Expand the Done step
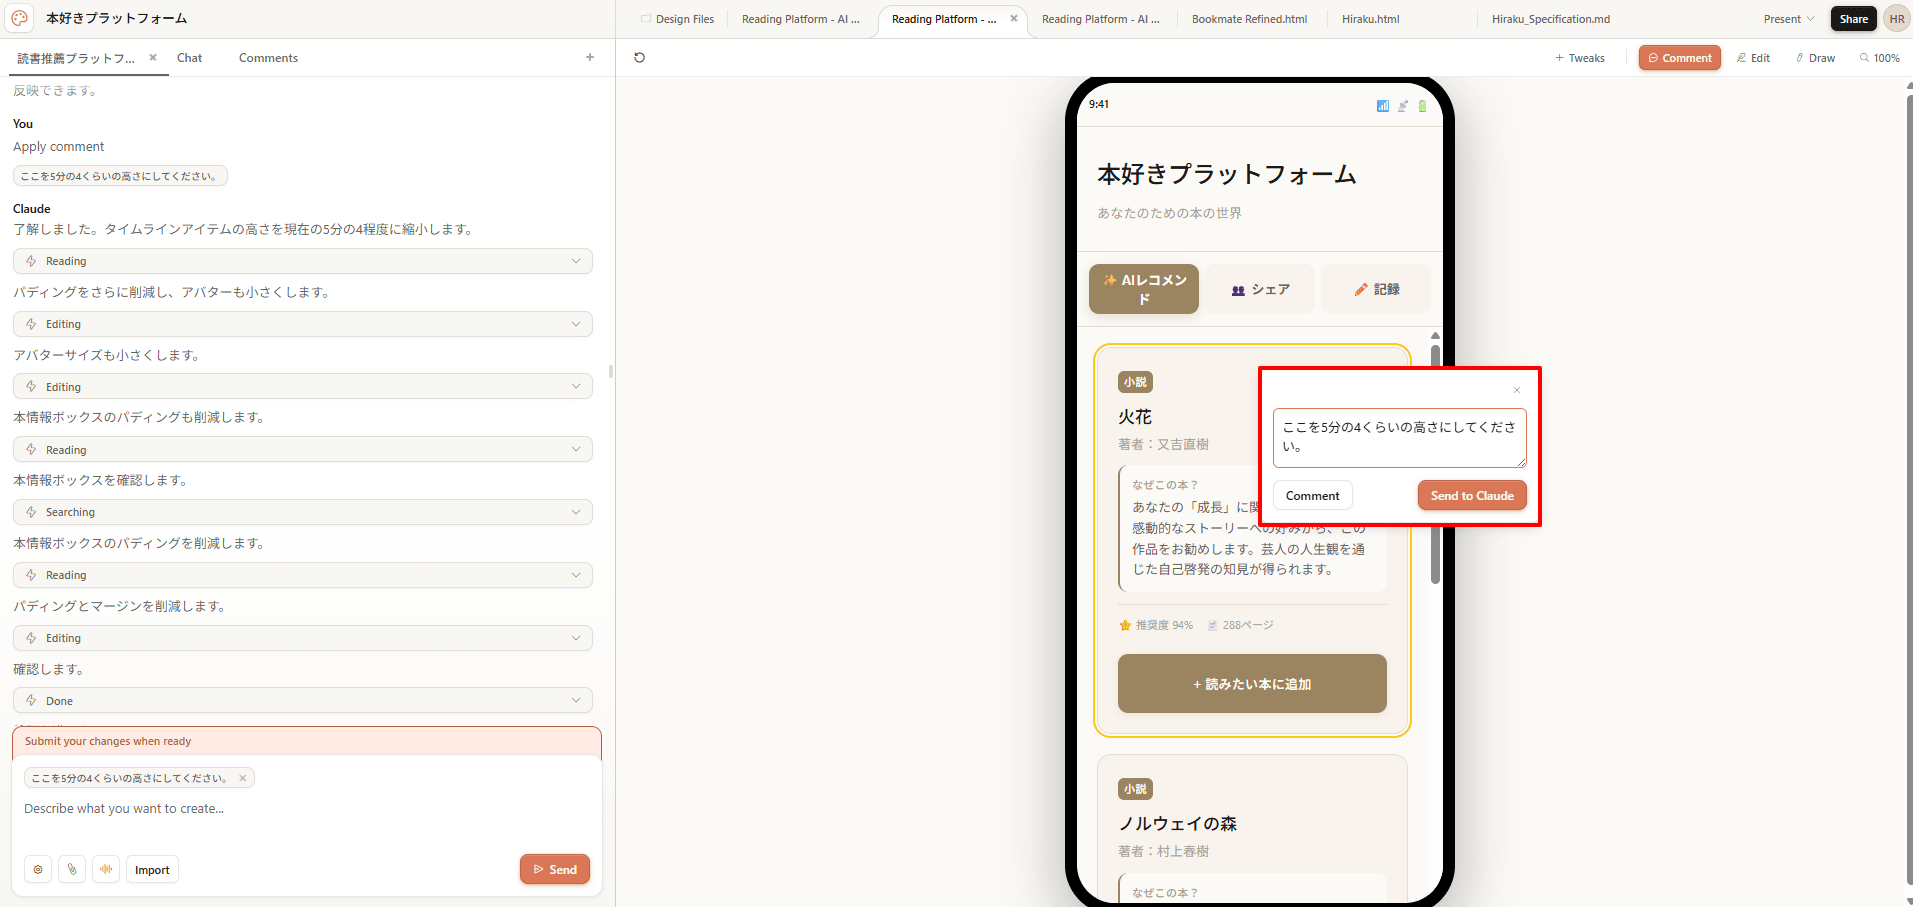 point(303,701)
